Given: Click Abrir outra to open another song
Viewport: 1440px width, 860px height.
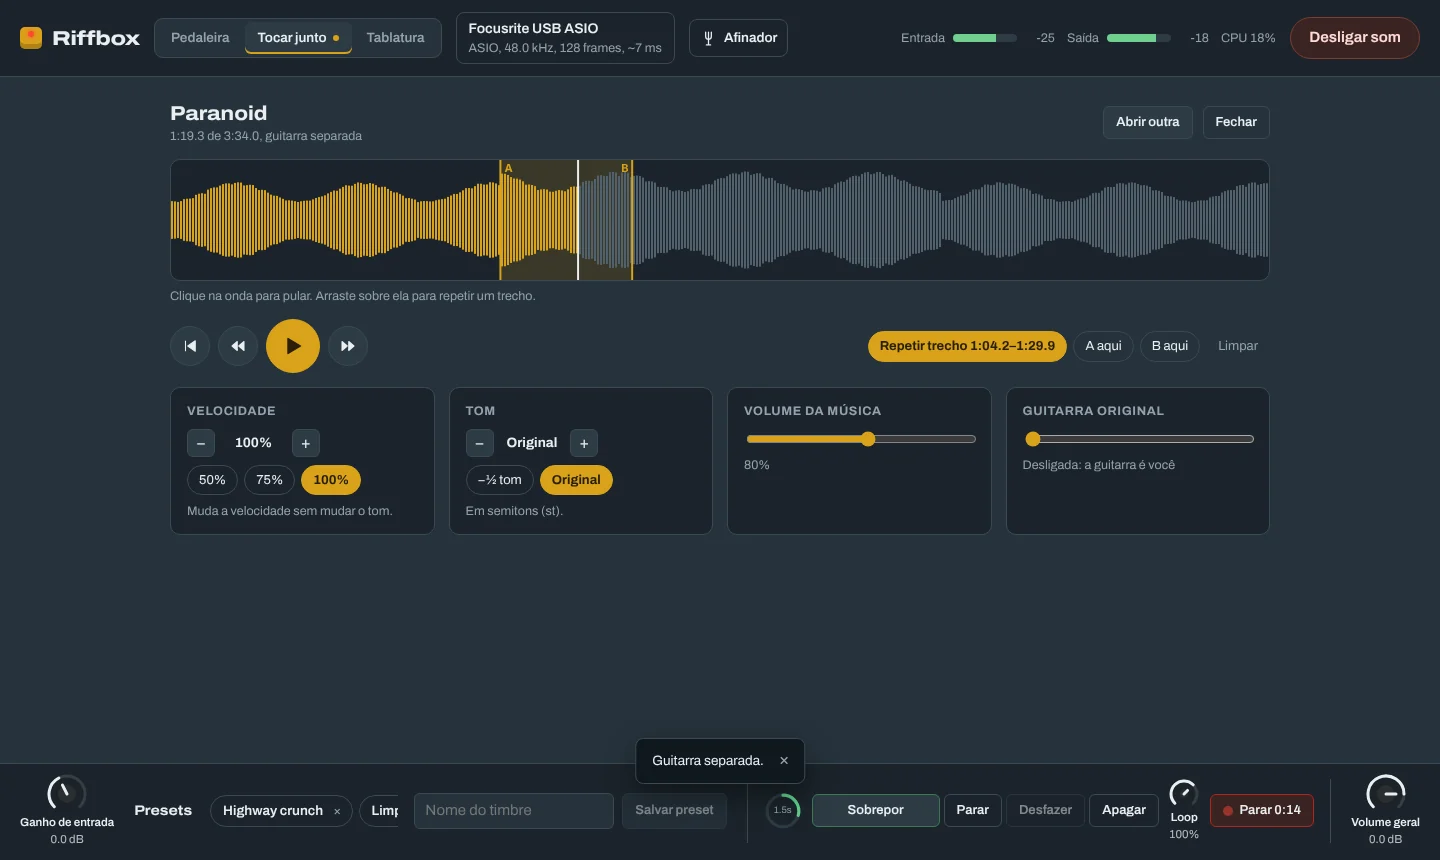Looking at the screenshot, I should tap(1148, 122).
